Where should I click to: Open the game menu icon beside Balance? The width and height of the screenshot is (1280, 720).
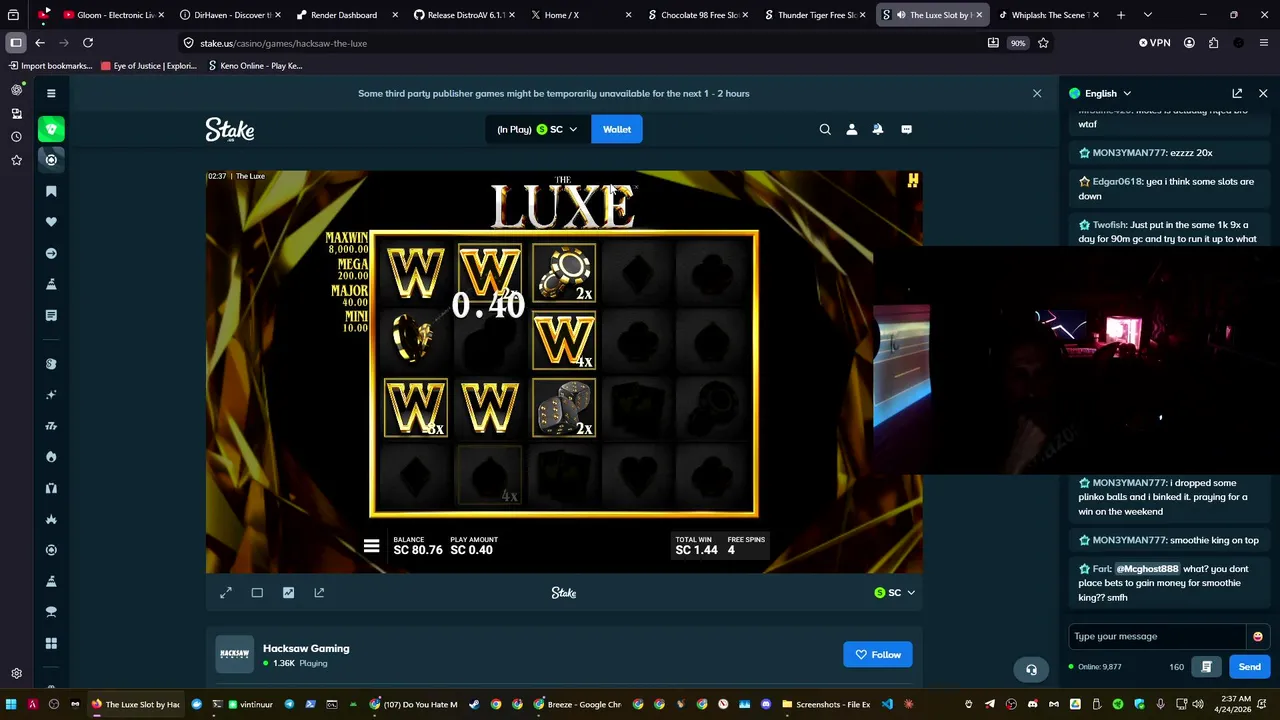point(371,546)
